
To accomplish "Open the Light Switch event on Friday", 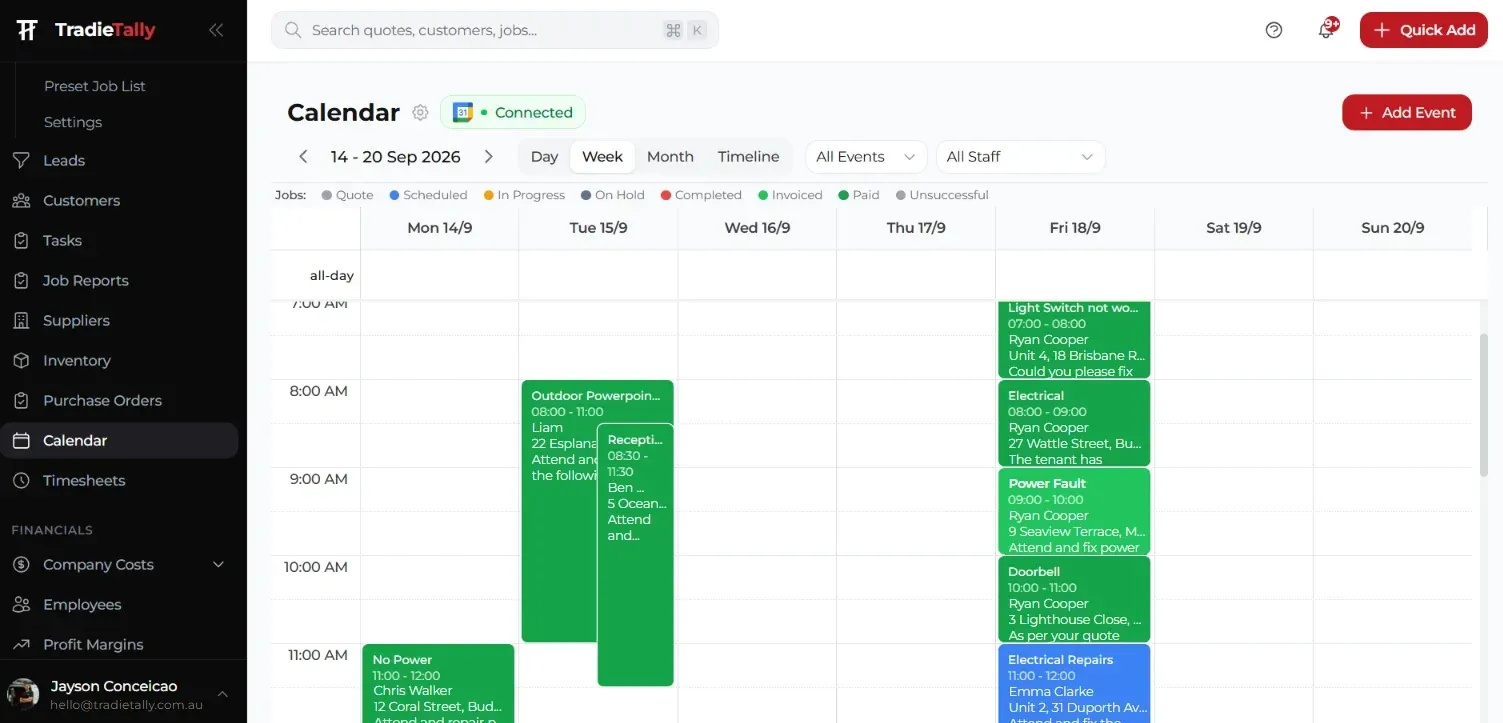I will click(1074, 339).
